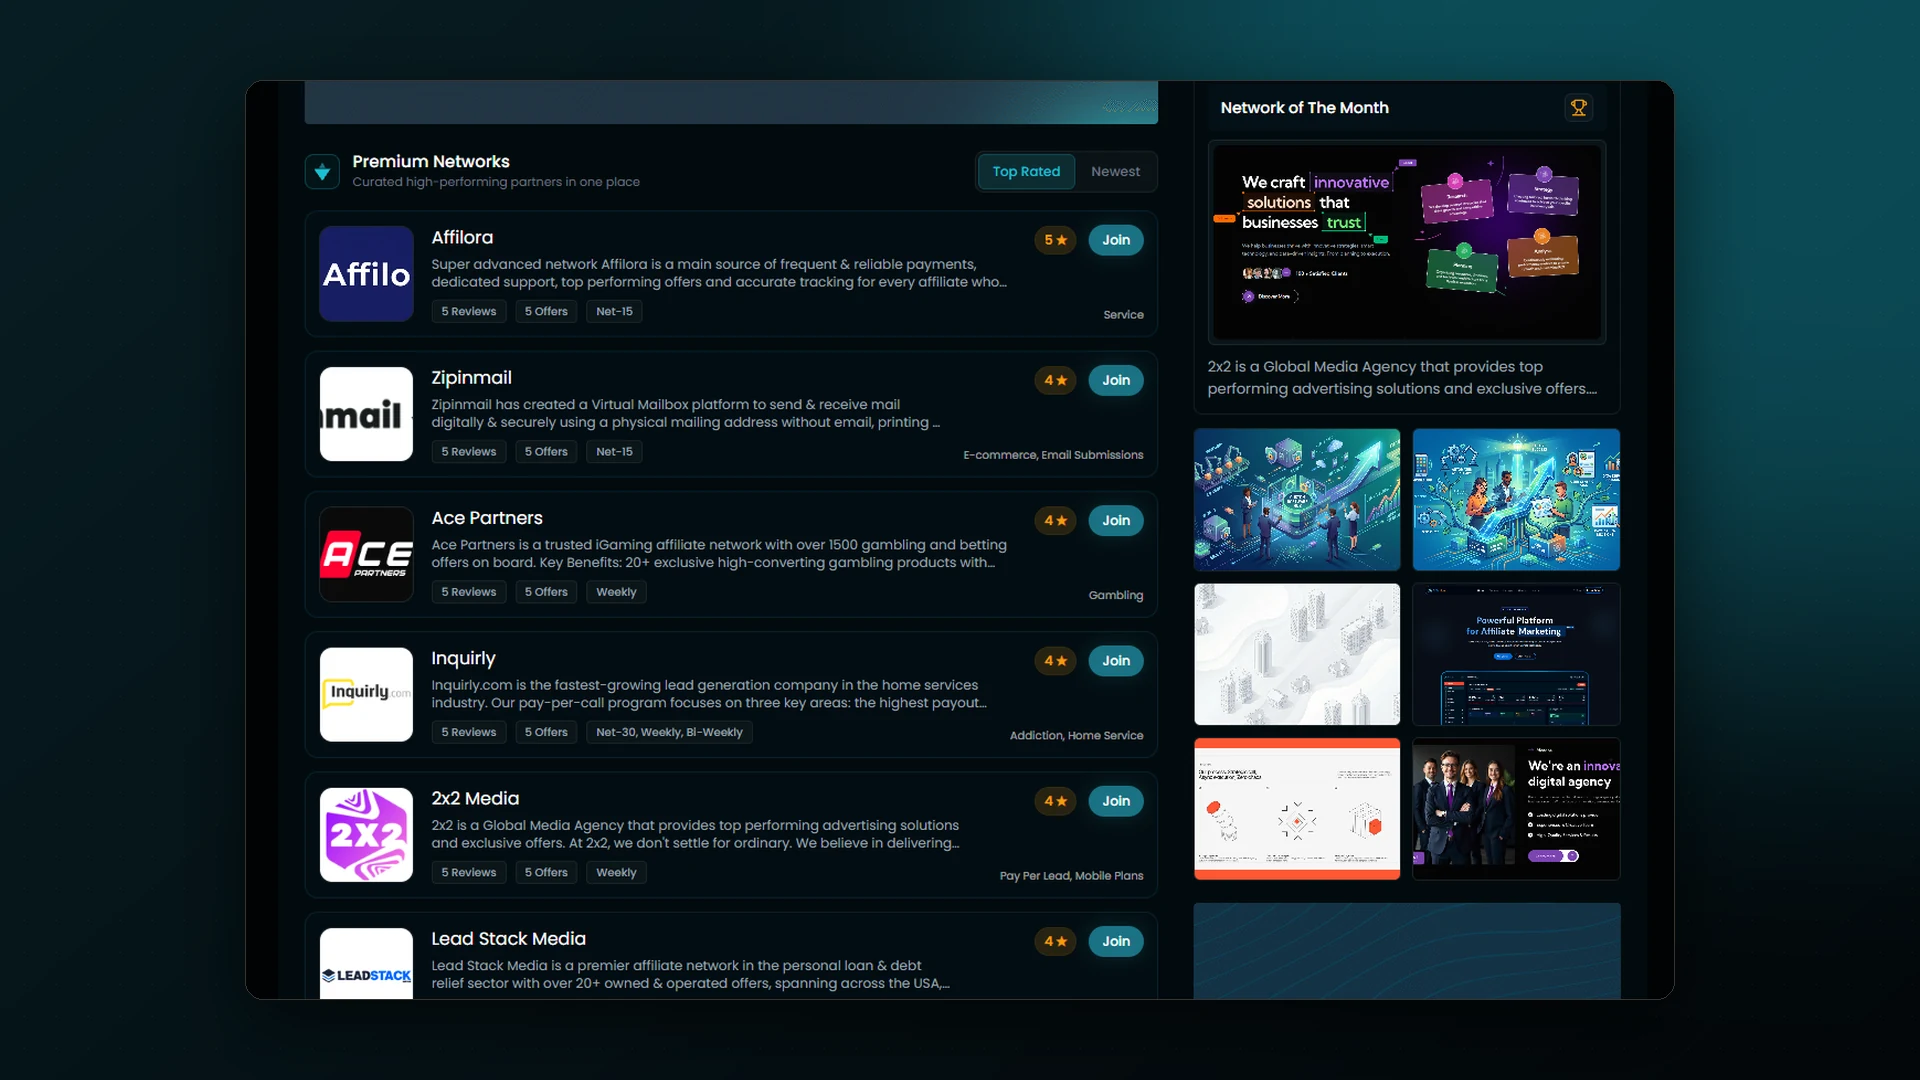1920x1080 pixels.
Task: Join the 2x2 Media network
Action: [1116, 801]
